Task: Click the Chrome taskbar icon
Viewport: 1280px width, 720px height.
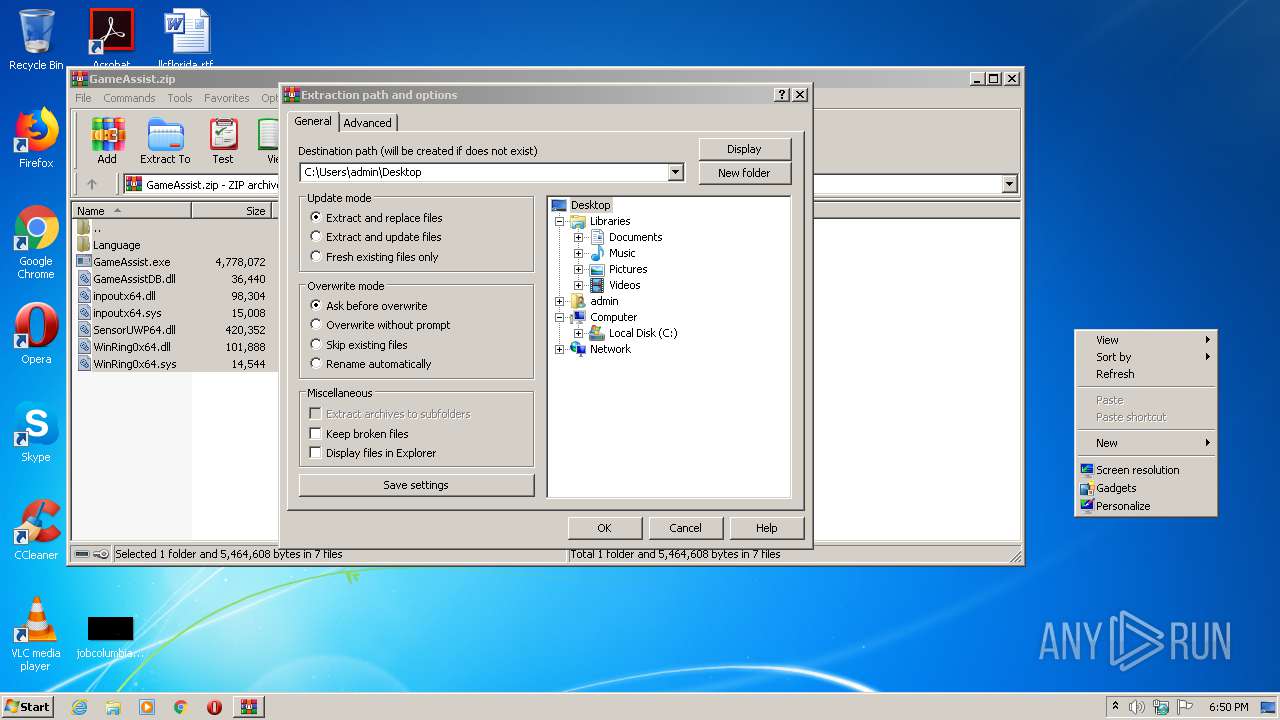Action: 180,707
